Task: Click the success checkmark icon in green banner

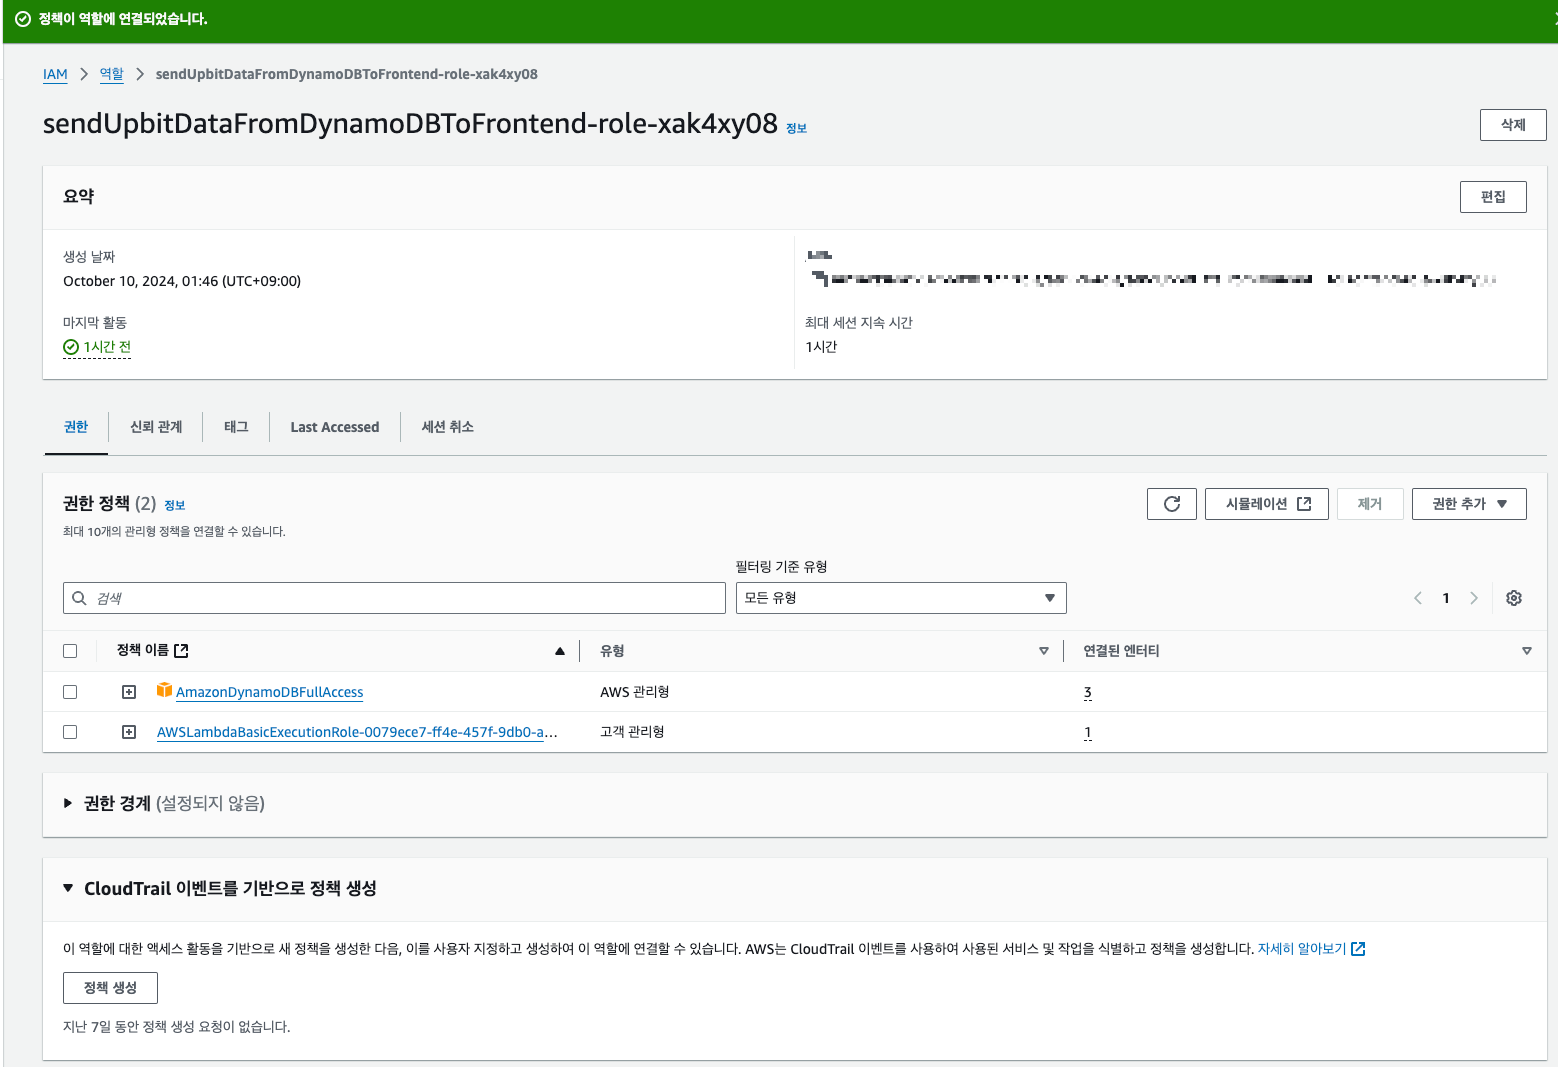Action: (x=22, y=19)
